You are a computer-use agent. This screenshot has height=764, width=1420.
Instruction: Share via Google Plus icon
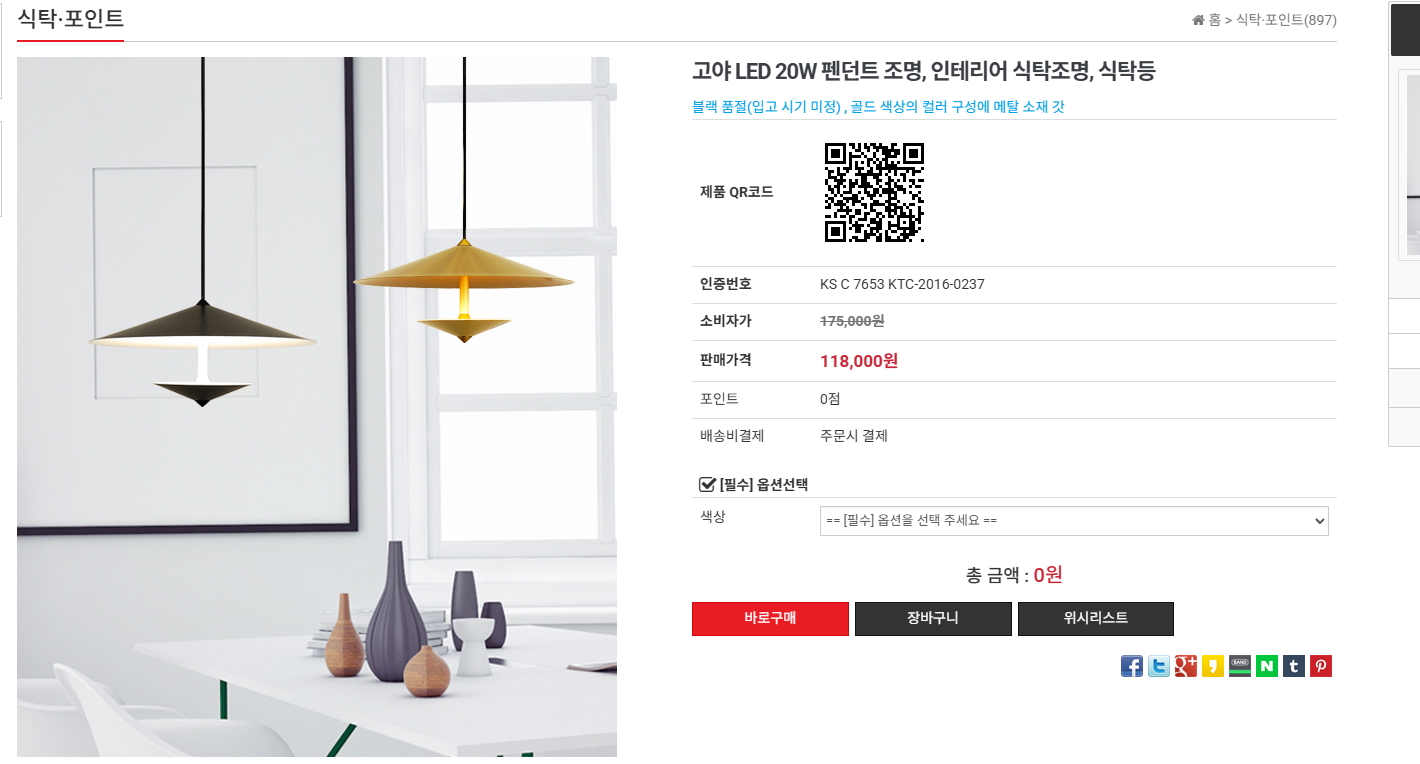(x=1186, y=666)
